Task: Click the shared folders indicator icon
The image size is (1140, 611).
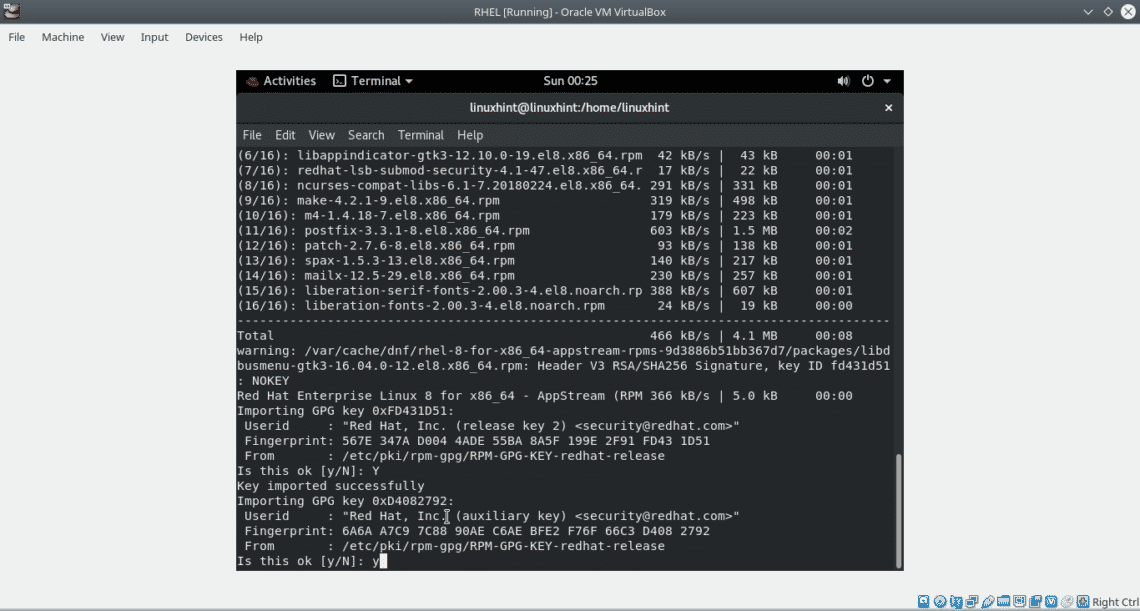Action: click(1003, 601)
